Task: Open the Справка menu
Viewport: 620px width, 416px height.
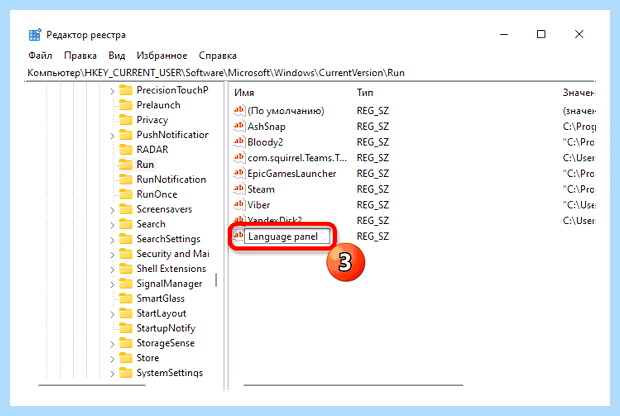Action: coord(217,55)
